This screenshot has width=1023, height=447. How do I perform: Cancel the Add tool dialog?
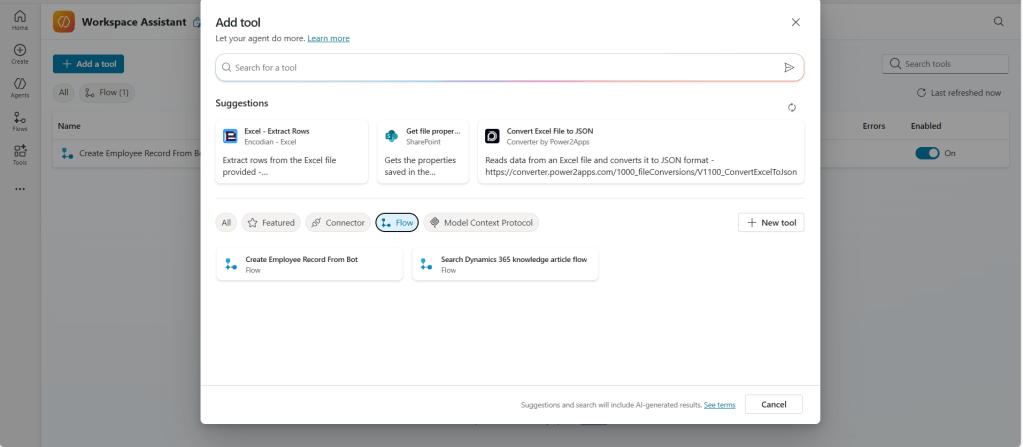click(773, 404)
